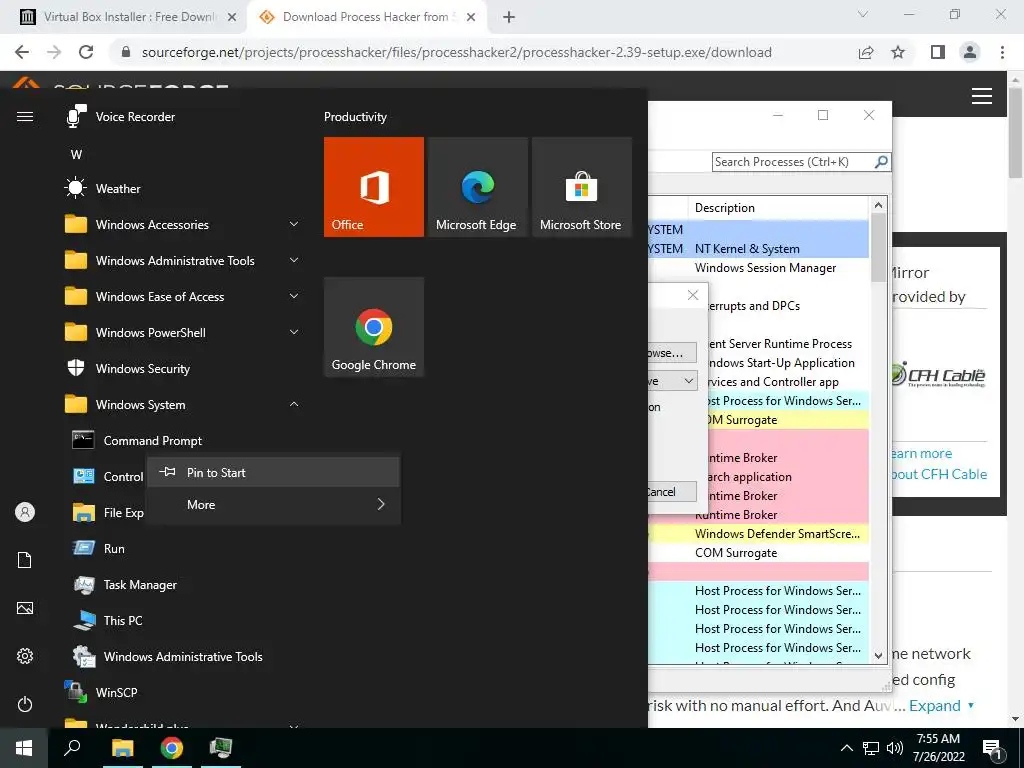Screen dimensions: 1024x768
Task: Open the user account icon in Start sidebar
Action: click(x=25, y=512)
